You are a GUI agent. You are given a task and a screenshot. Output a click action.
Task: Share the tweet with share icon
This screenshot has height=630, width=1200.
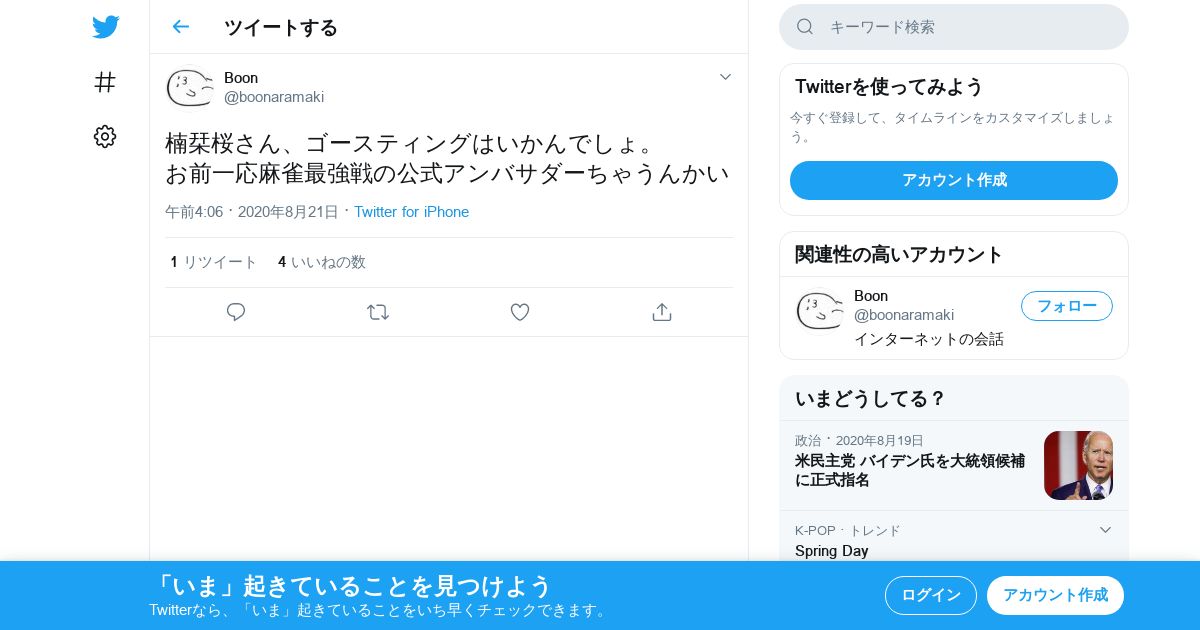pyautogui.click(x=661, y=312)
